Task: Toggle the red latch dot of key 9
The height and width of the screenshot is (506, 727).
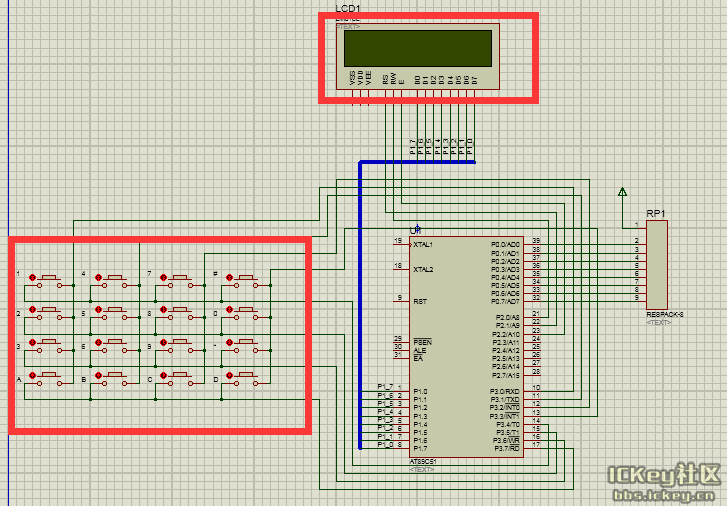Action: pos(163,342)
